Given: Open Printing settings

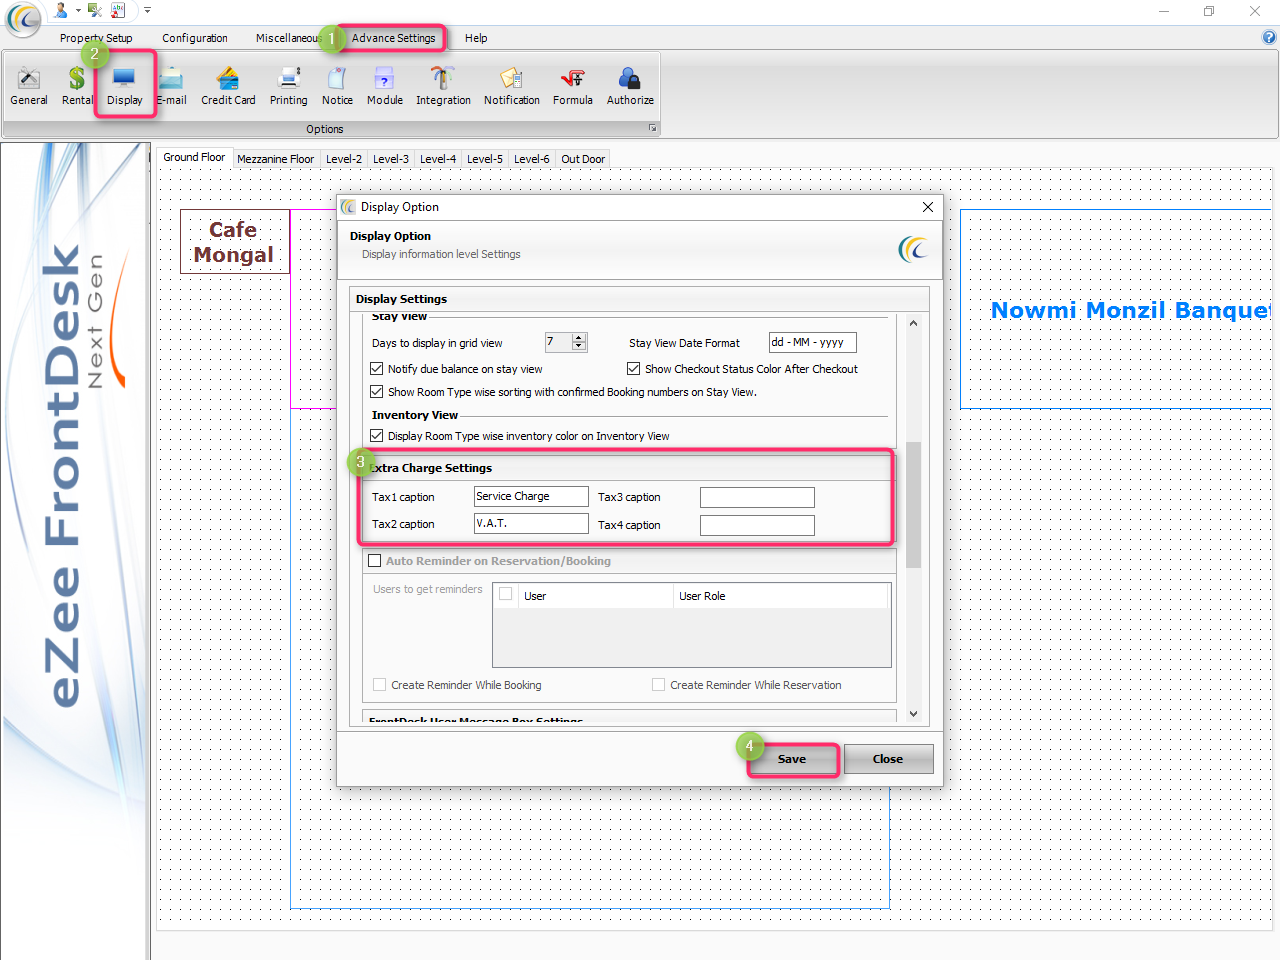Looking at the screenshot, I should [289, 86].
